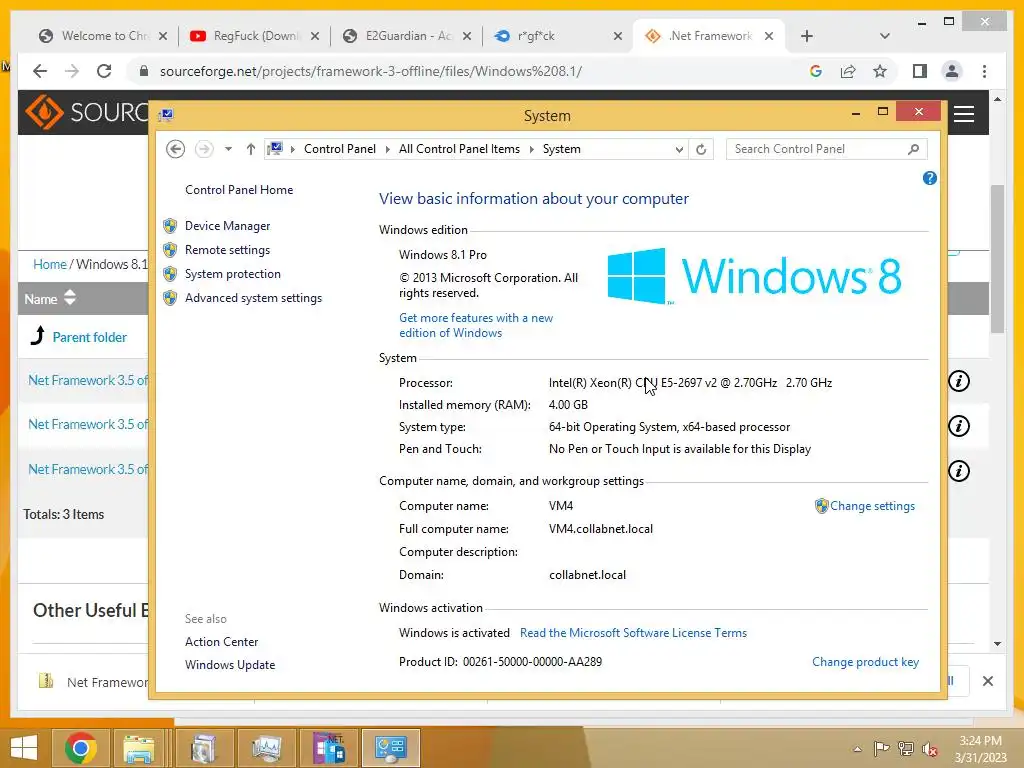Screen dimensions: 1024x768
Task: Click Chrome page vertical scrollbar
Action: click(997, 259)
